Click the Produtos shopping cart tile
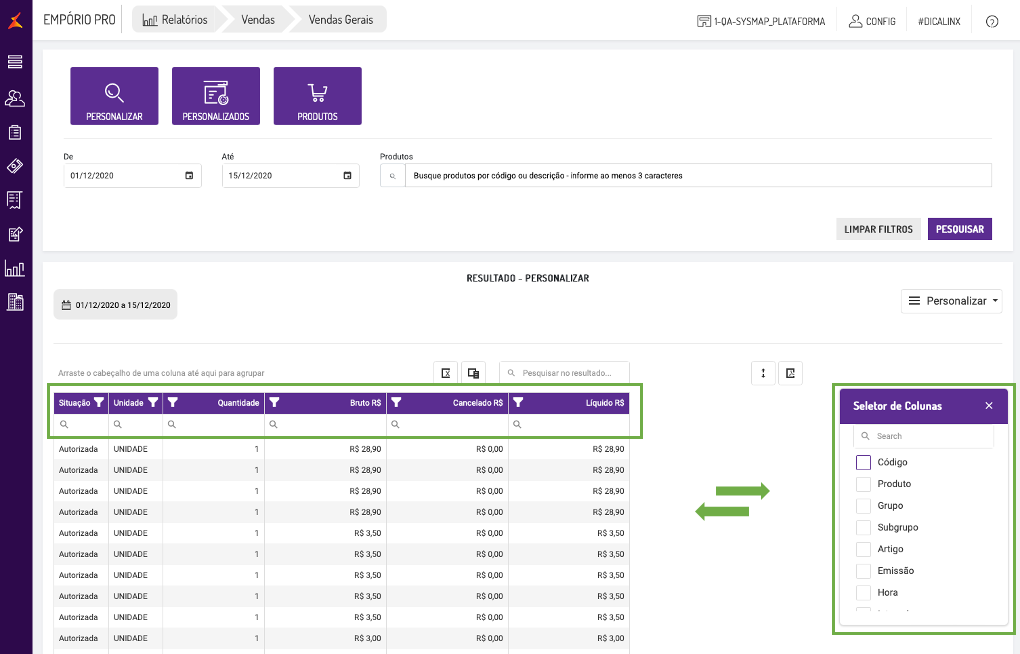This screenshot has height=654, width=1020. coord(317,96)
